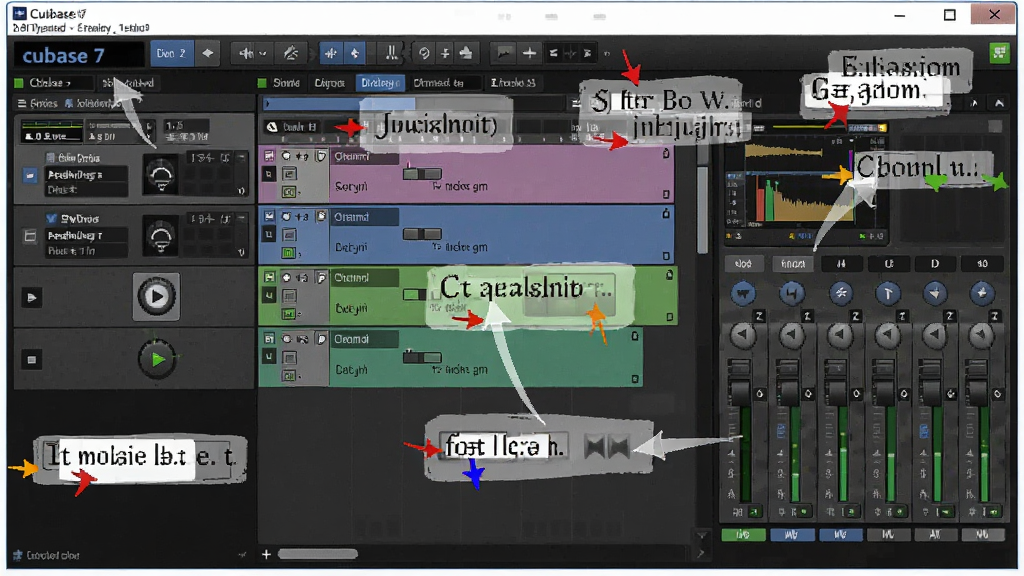
Task: Click the dial knob in the first inspector strip
Action: [161, 175]
